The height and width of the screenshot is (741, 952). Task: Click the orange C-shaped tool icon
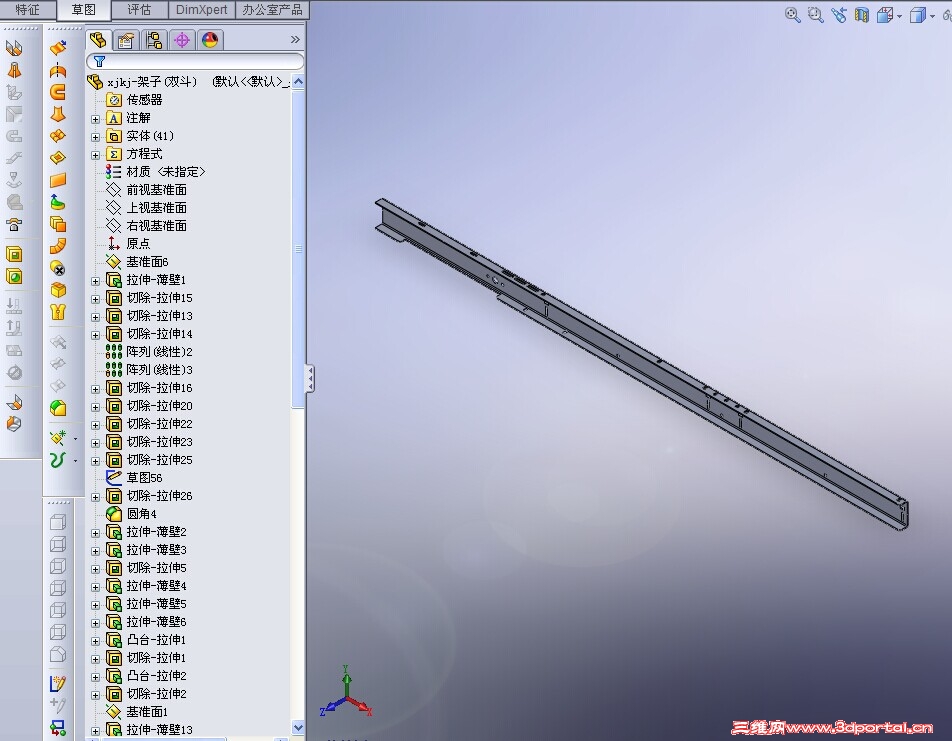coord(58,92)
